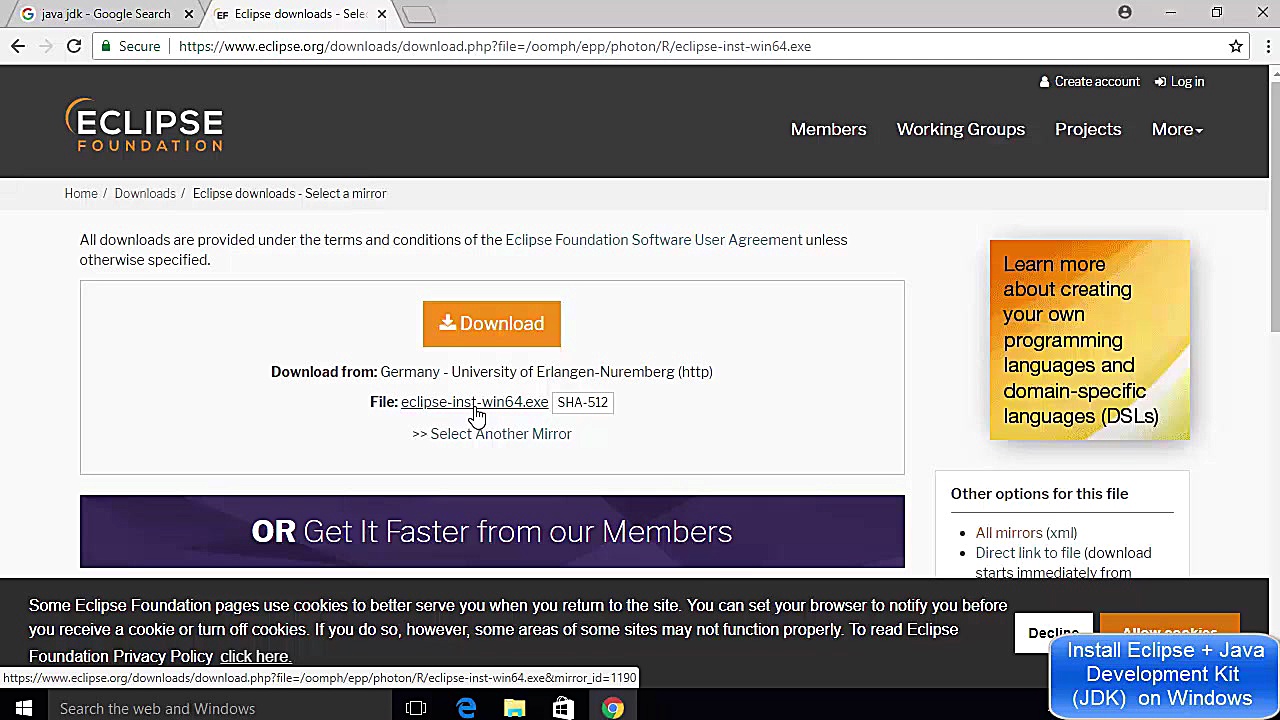Click the Get It Faster from our Members banner
This screenshot has width=1280, height=720.
click(492, 531)
